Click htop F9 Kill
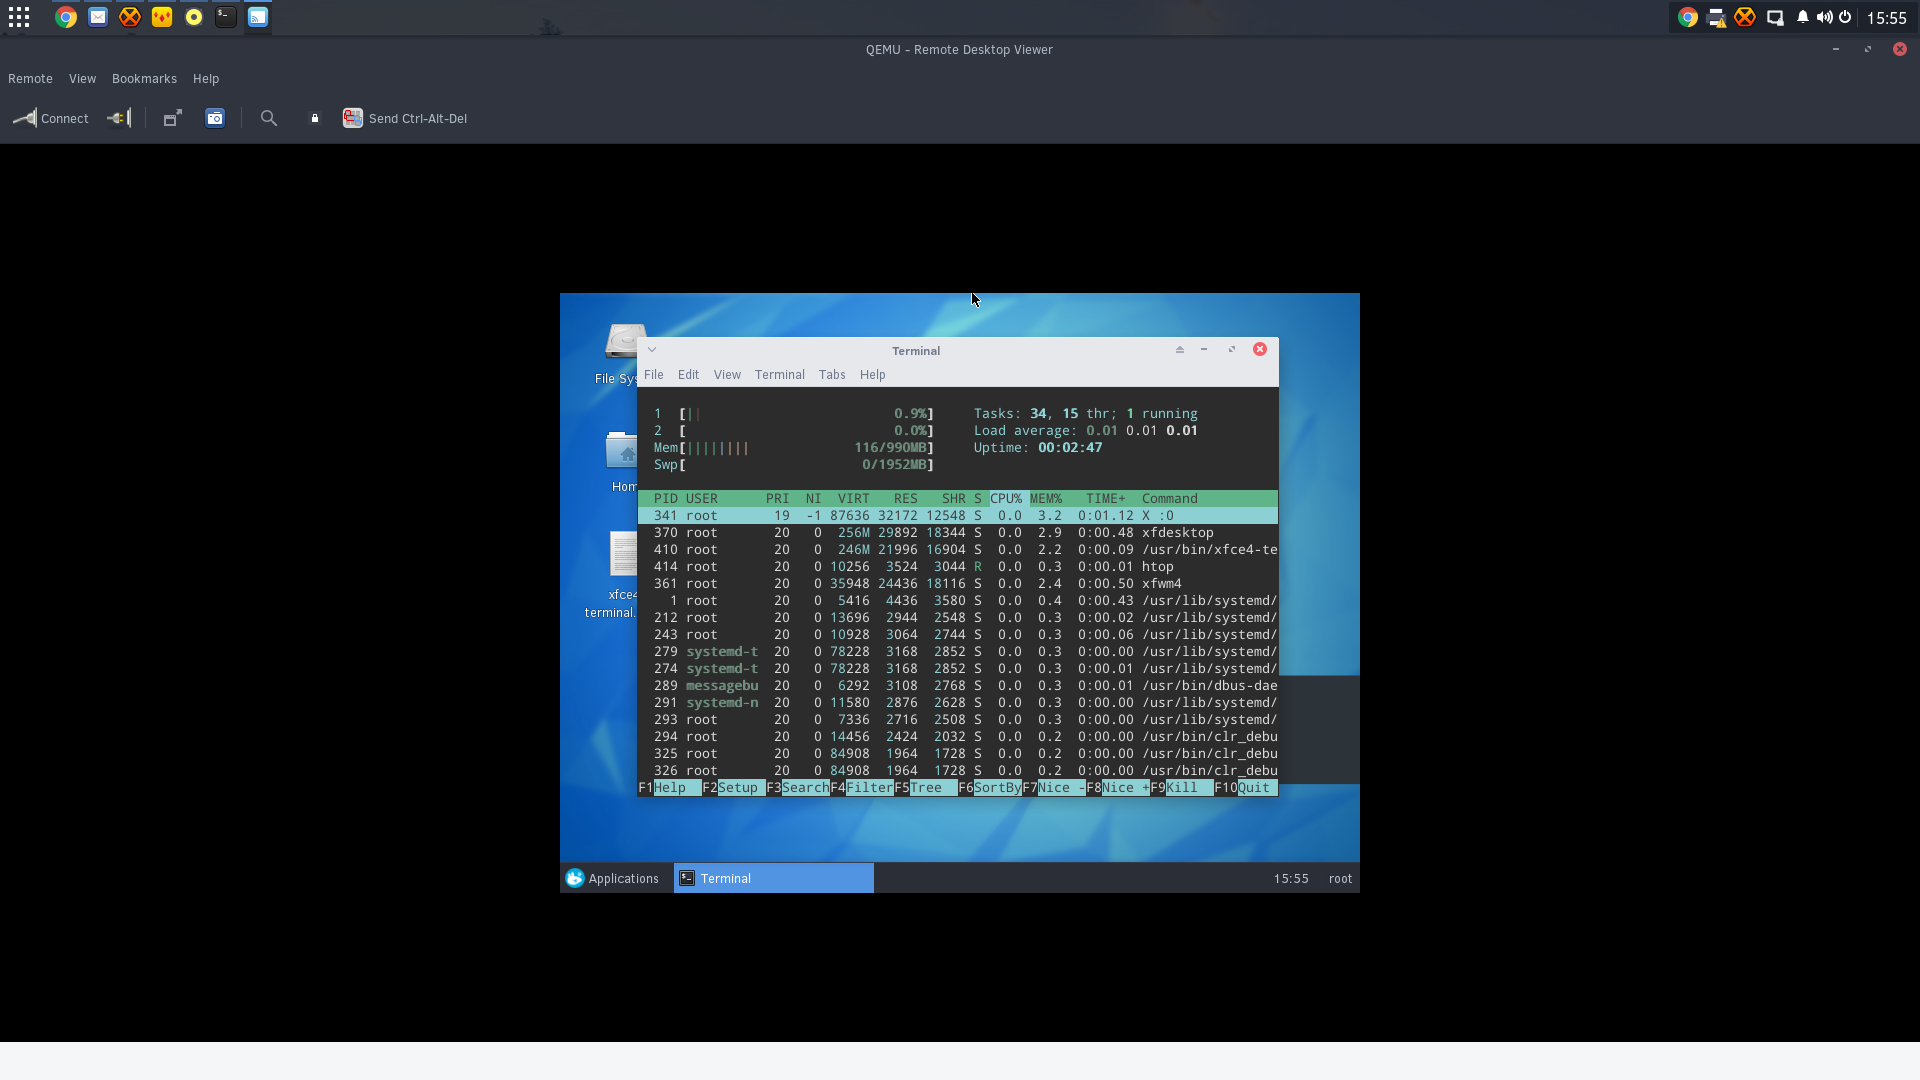This screenshot has width=1920, height=1080. tap(1182, 788)
